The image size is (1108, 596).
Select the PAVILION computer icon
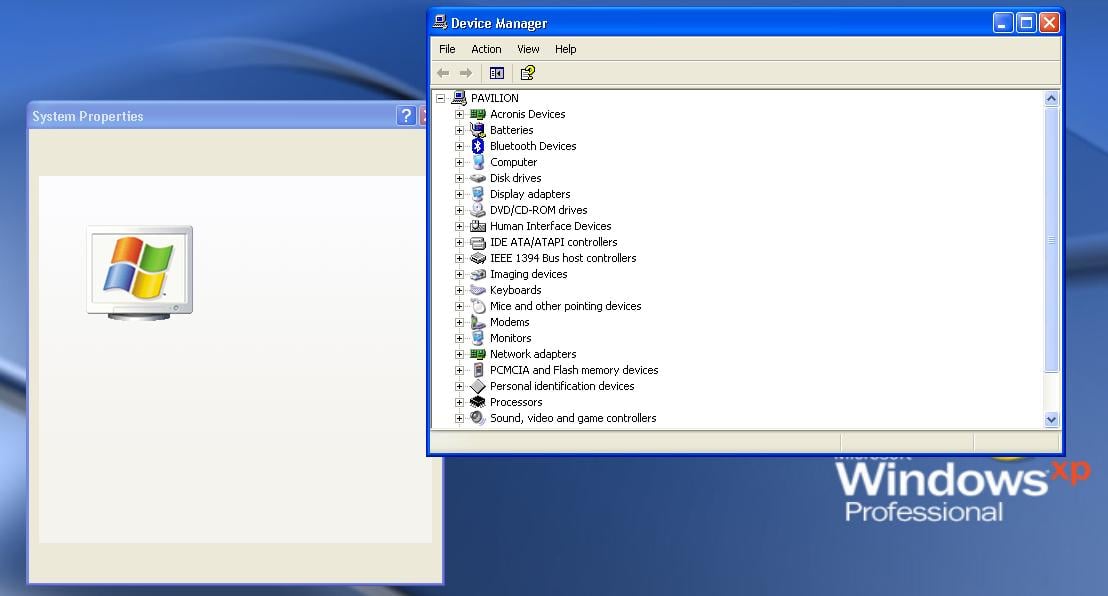coord(459,98)
